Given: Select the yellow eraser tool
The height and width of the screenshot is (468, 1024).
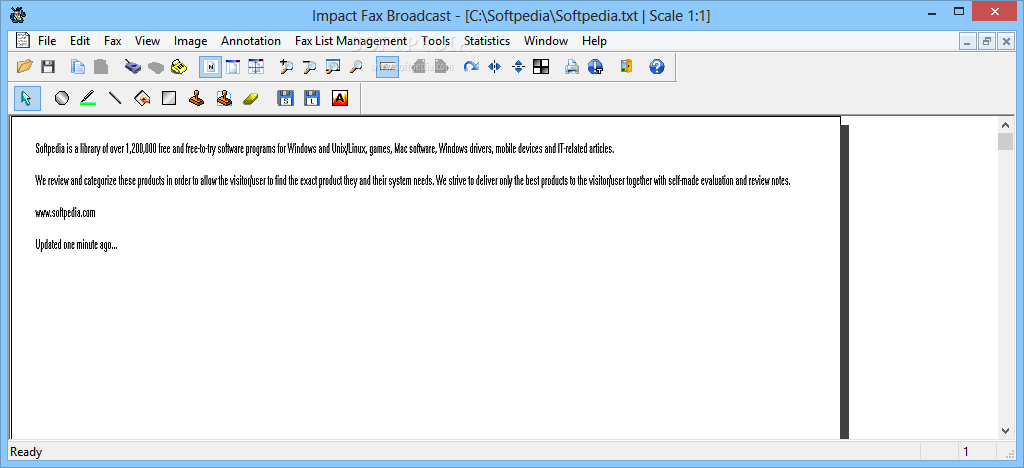Looking at the screenshot, I should pos(251,99).
